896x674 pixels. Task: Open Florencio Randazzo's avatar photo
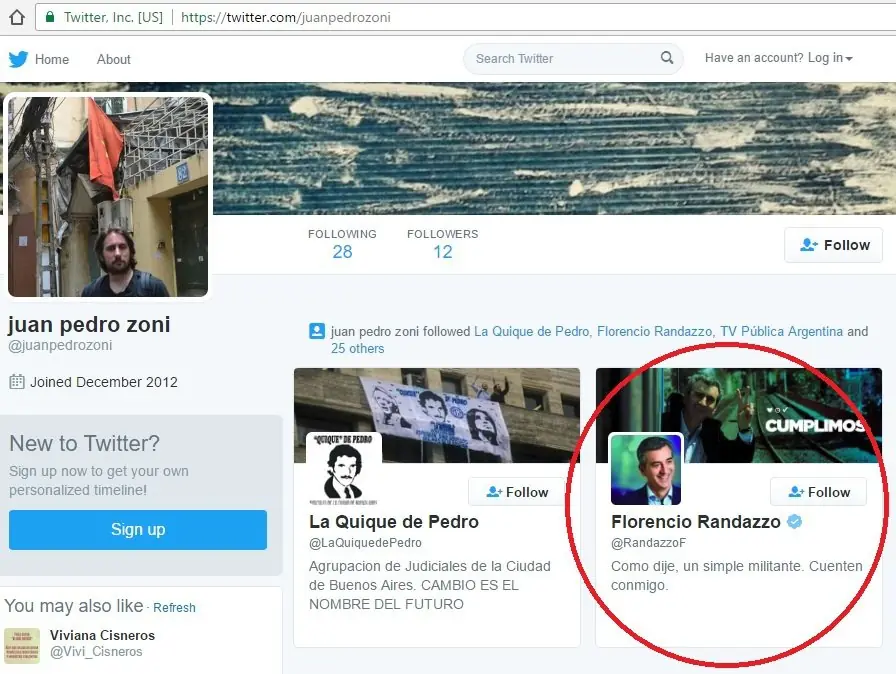(x=646, y=470)
